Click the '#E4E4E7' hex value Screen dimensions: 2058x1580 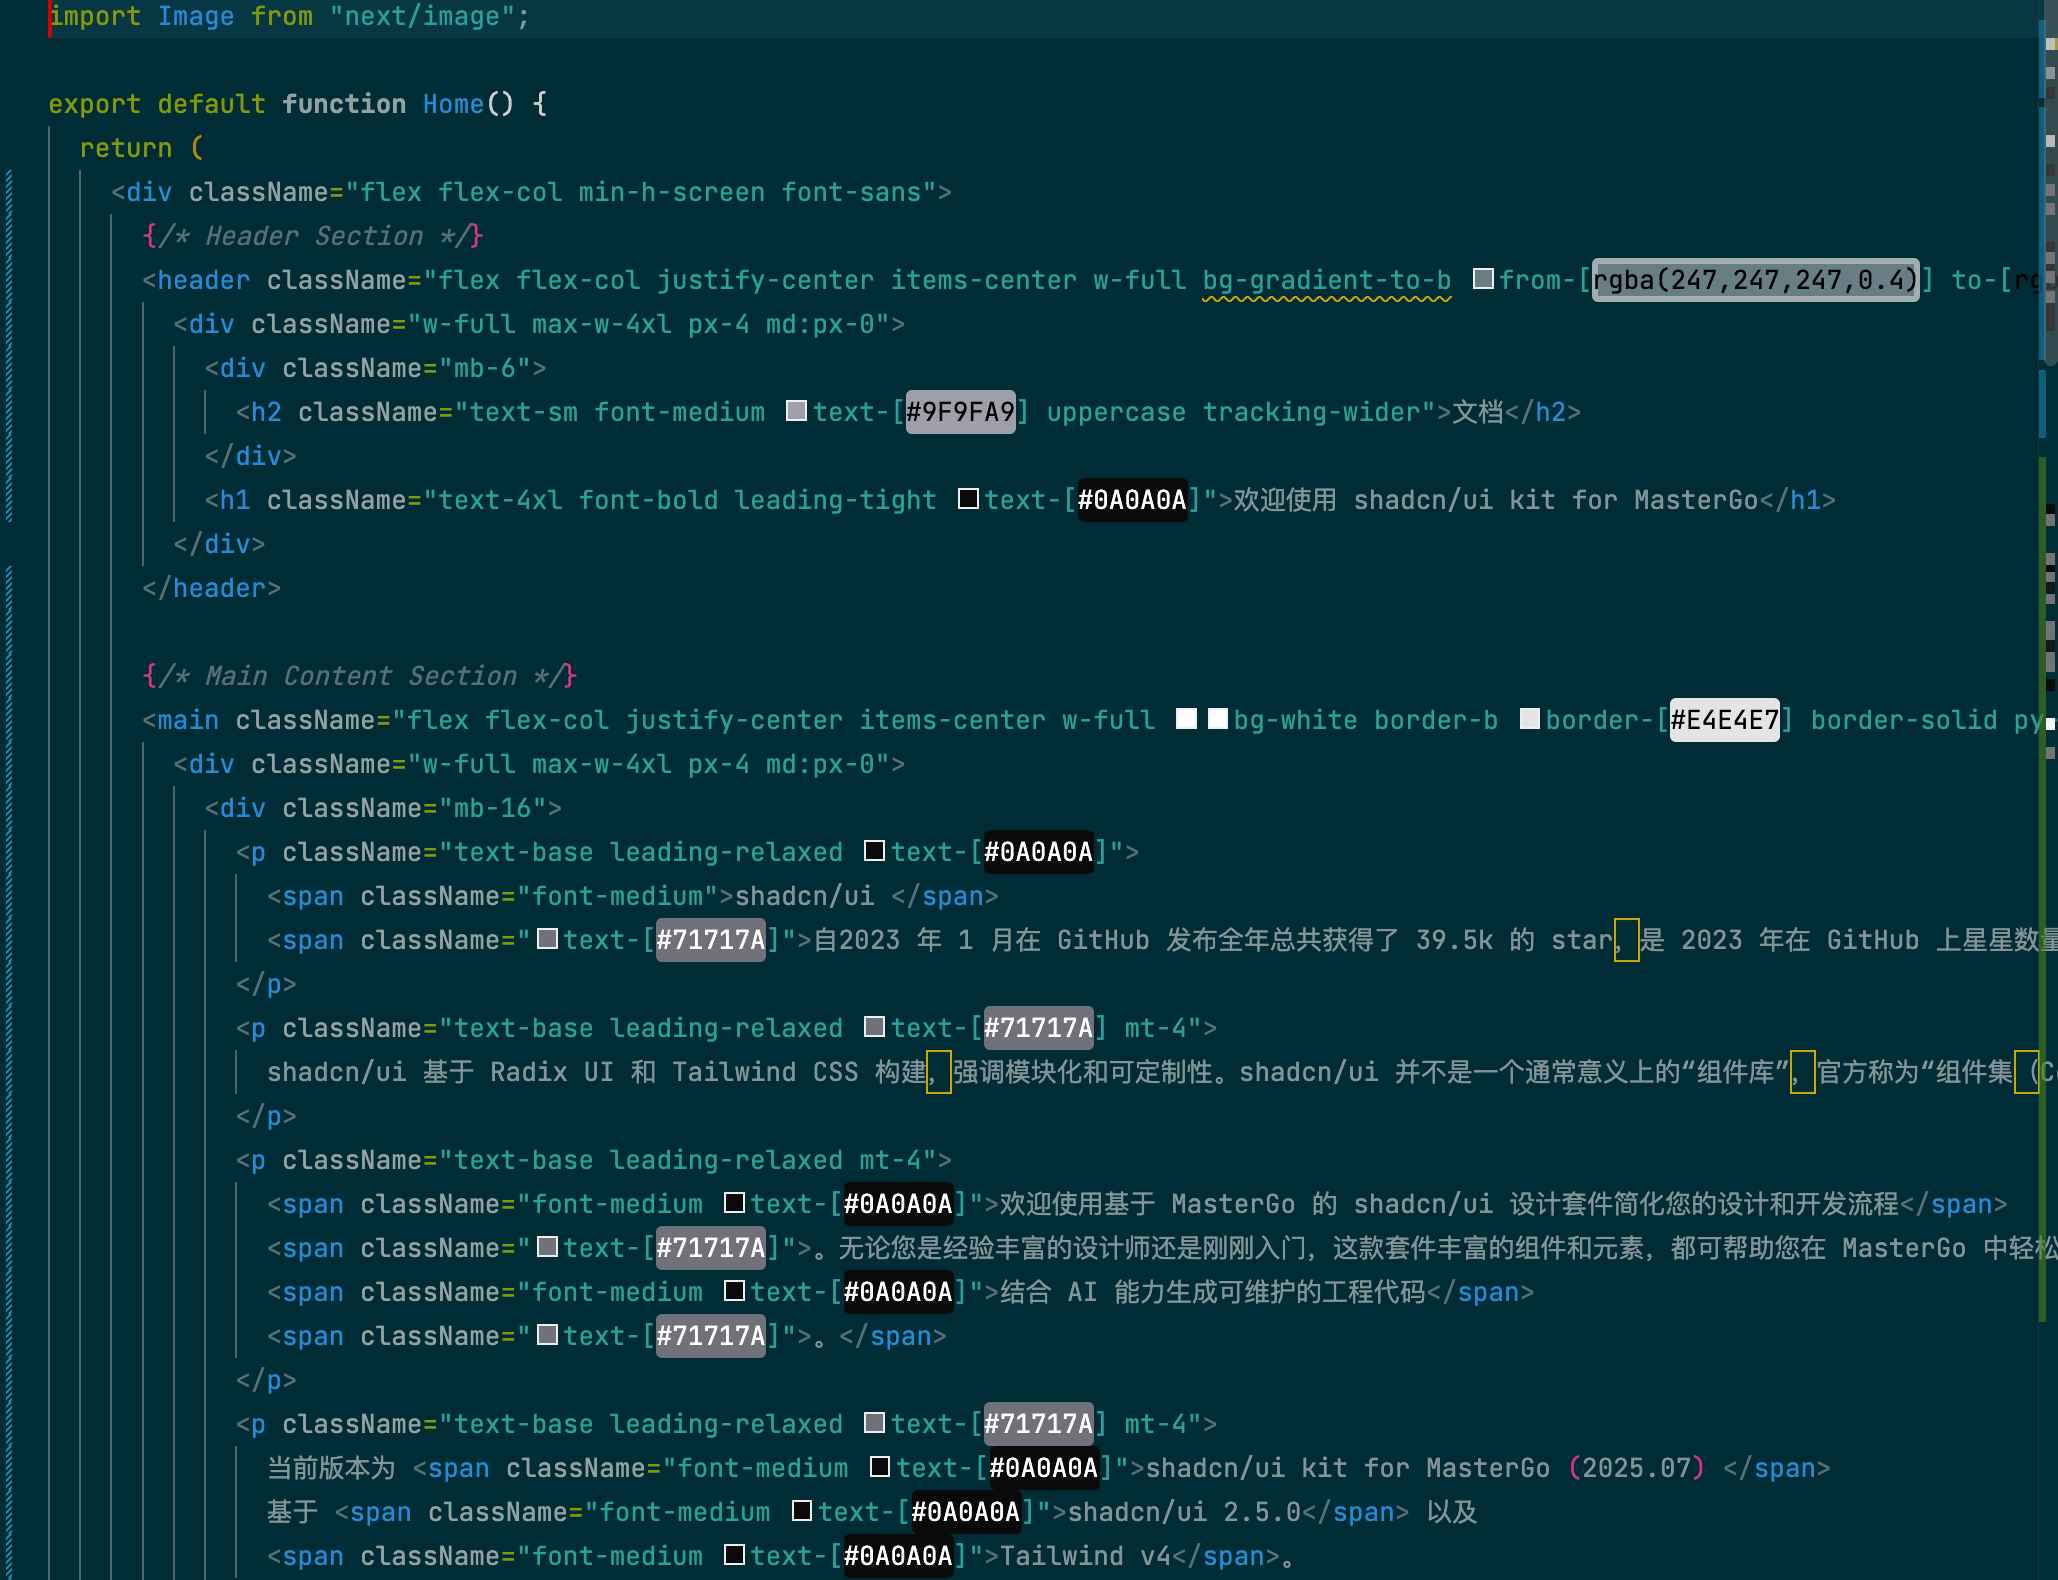coord(1725,720)
